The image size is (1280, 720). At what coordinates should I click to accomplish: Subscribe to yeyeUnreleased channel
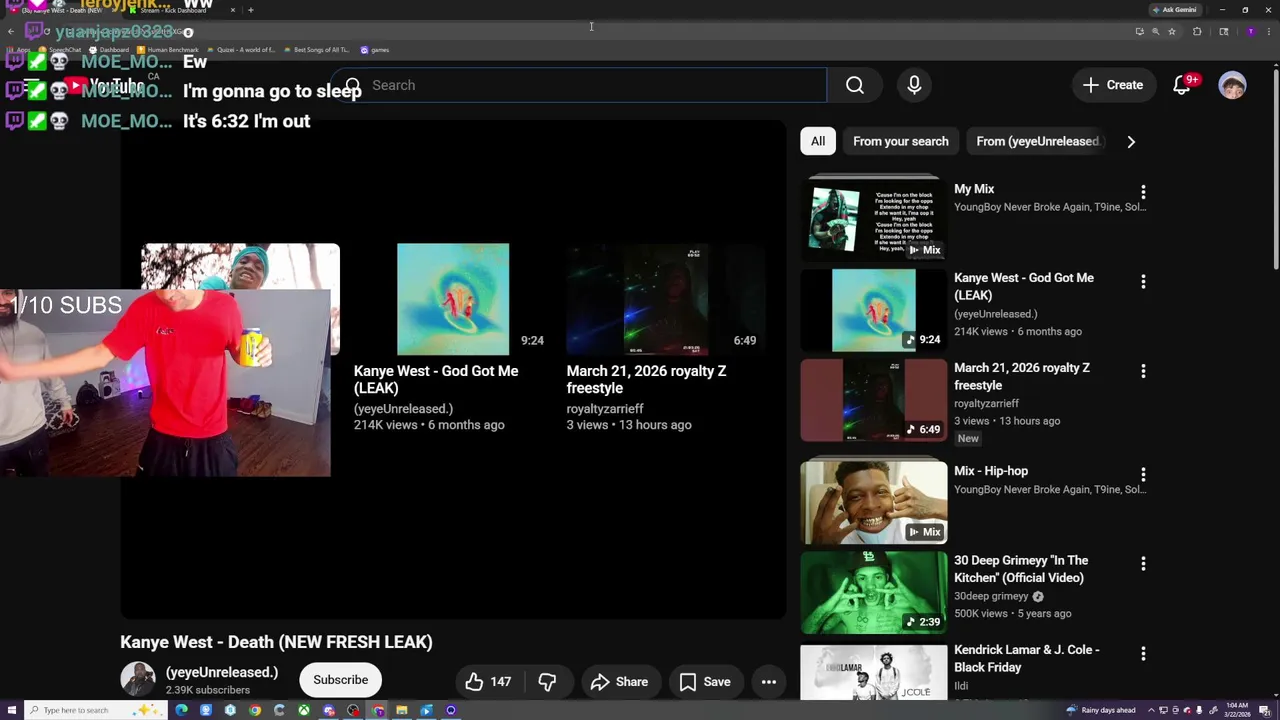point(341,680)
